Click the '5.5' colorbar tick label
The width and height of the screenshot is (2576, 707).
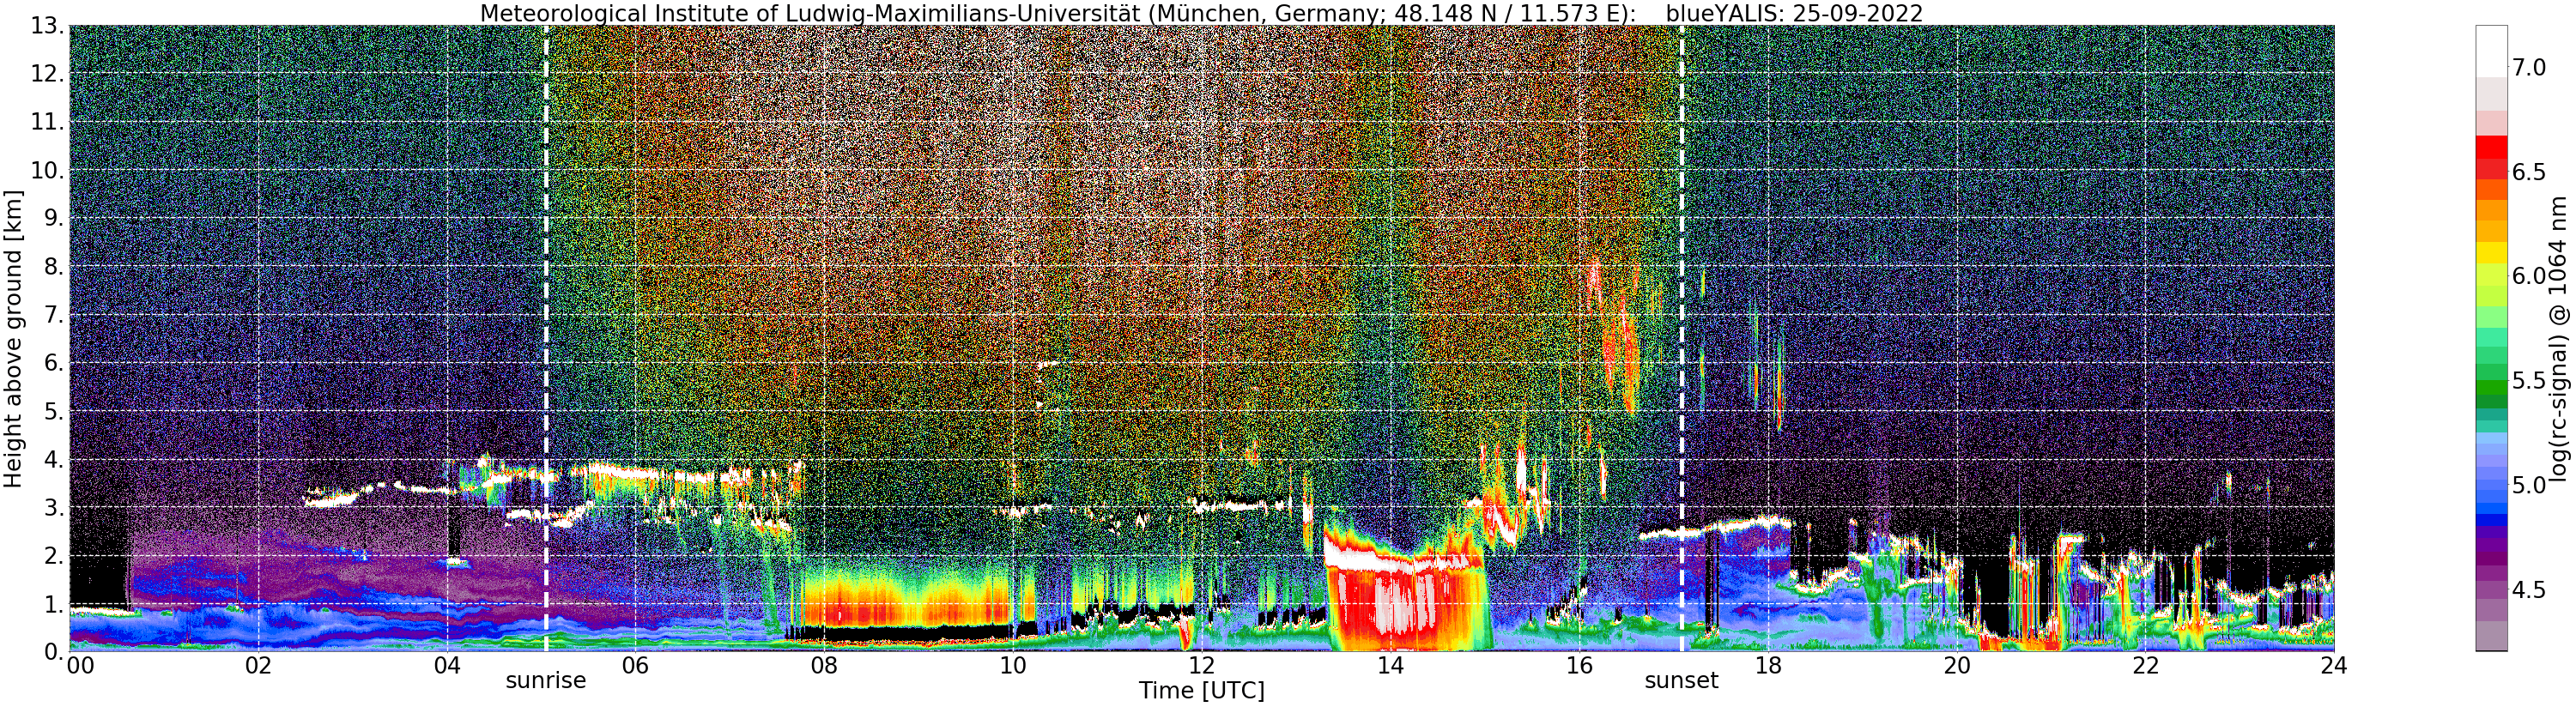(2529, 381)
